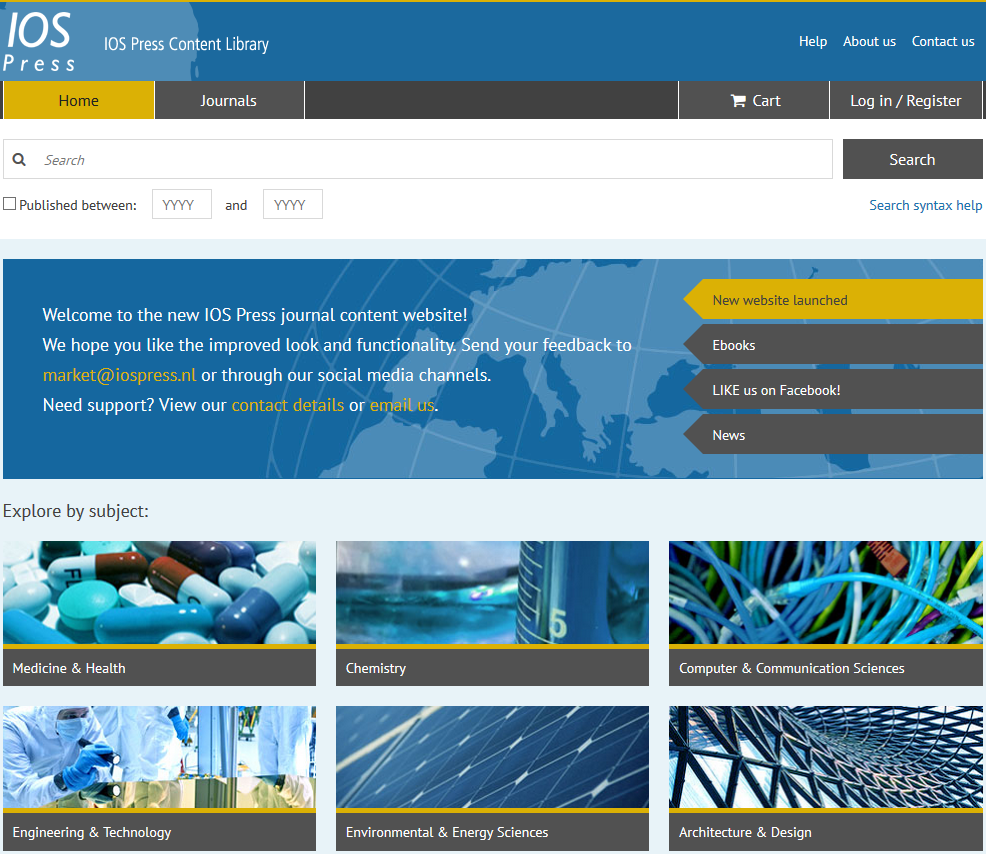Click the magnifier icon in search box
The image size is (986, 854).
coord(19,160)
